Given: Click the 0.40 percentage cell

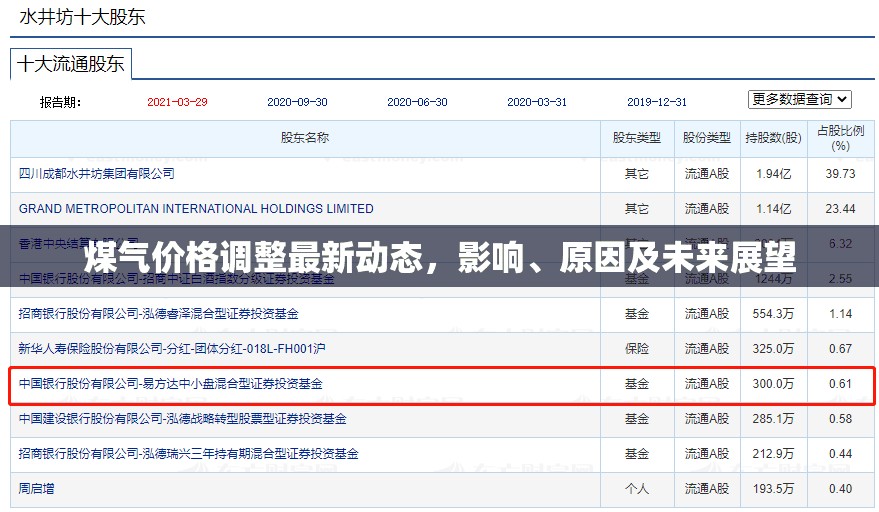Looking at the screenshot, I should coord(840,488).
